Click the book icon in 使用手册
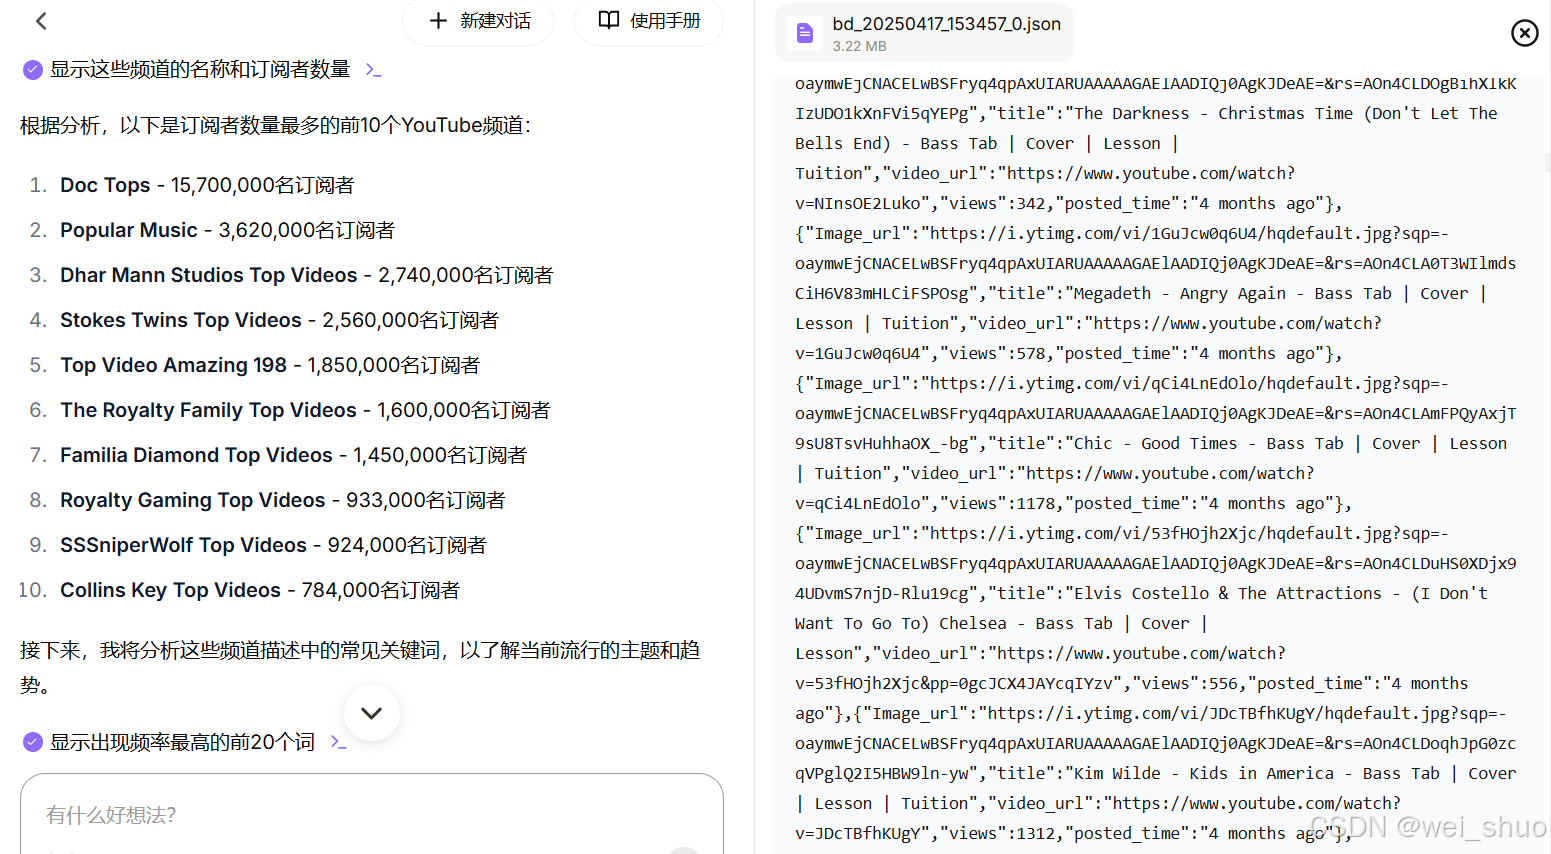This screenshot has height=854, width=1551. [609, 20]
